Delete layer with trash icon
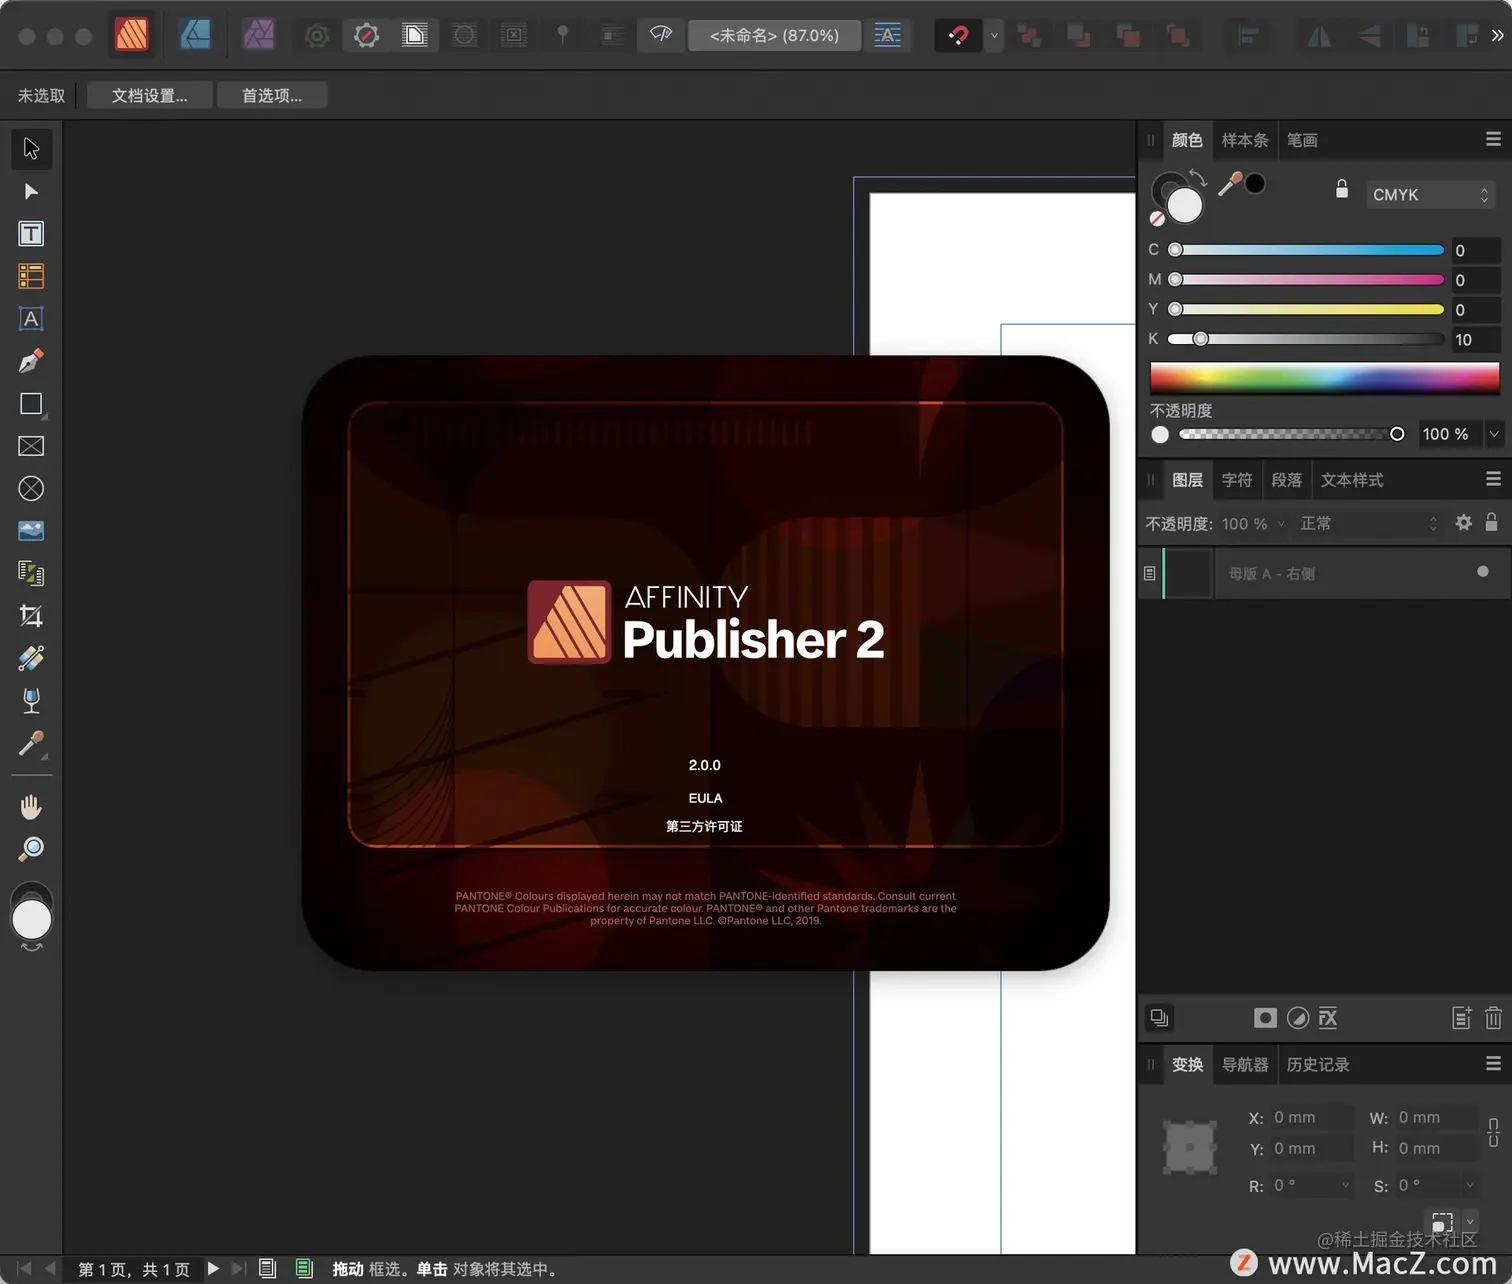1512x1284 pixels. 1492,1018
